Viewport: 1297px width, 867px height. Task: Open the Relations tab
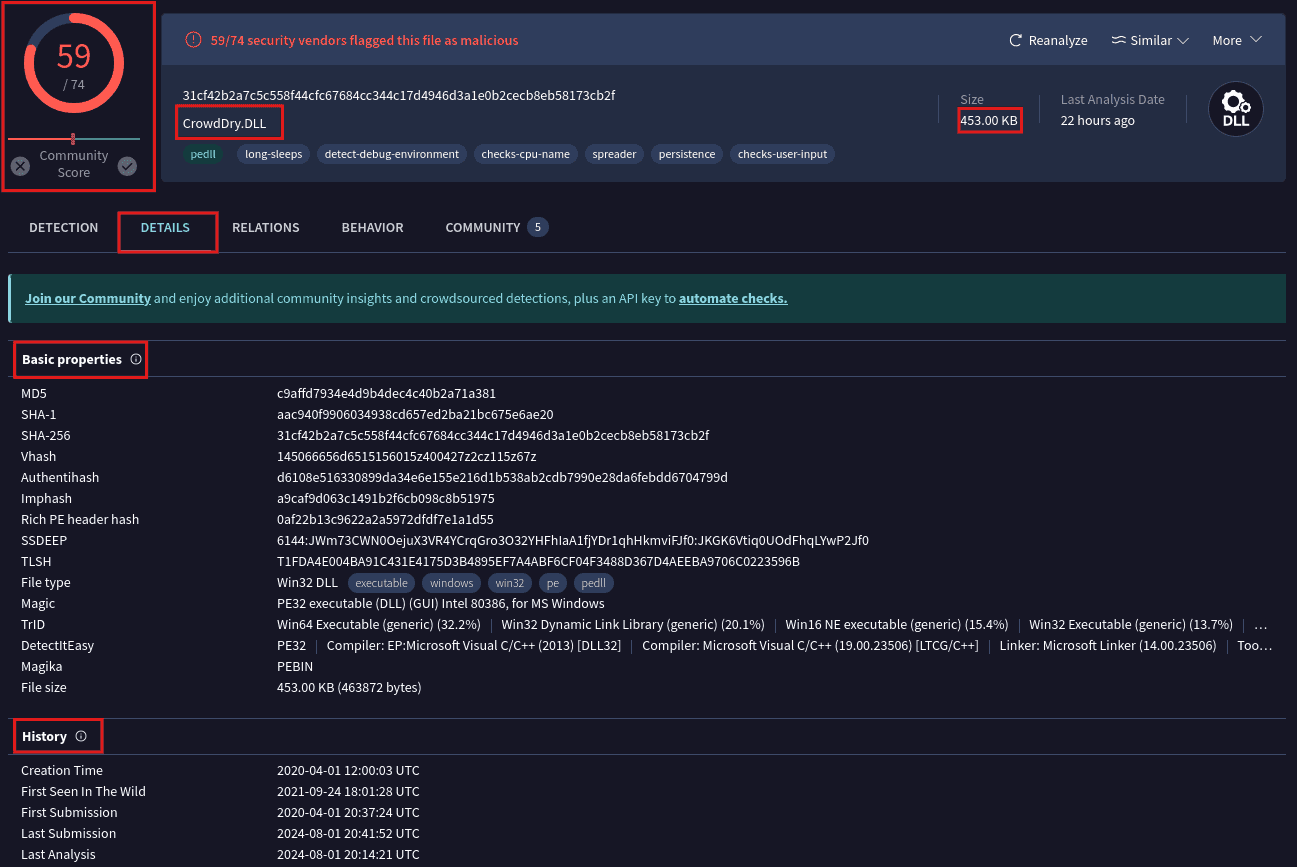point(266,227)
